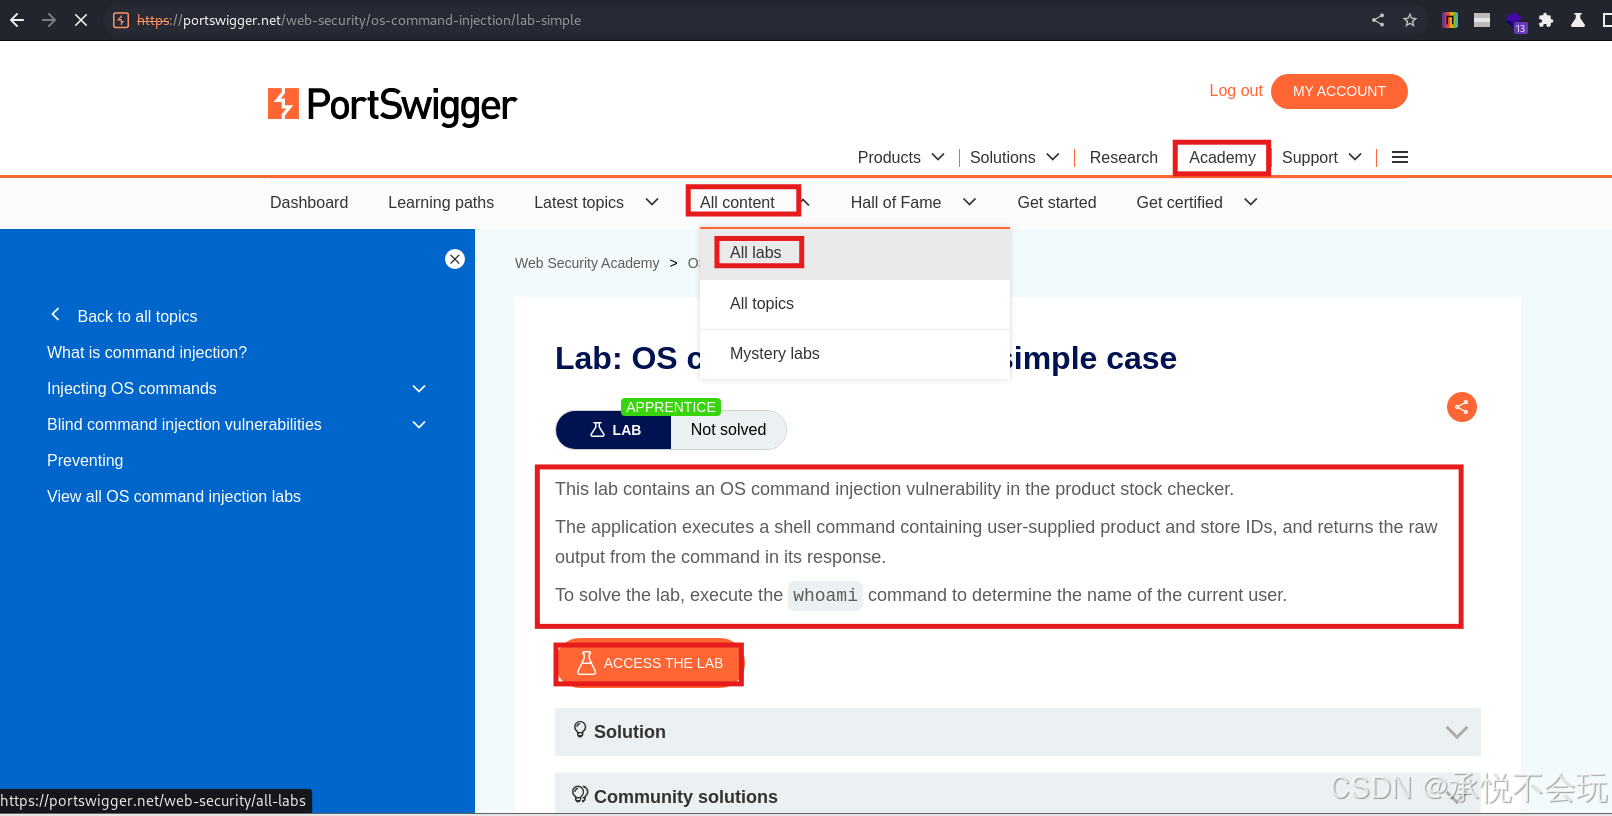The height and width of the screenshot is (816, 1612).
Task: Go to Get started
Action: coord(1057,202)
